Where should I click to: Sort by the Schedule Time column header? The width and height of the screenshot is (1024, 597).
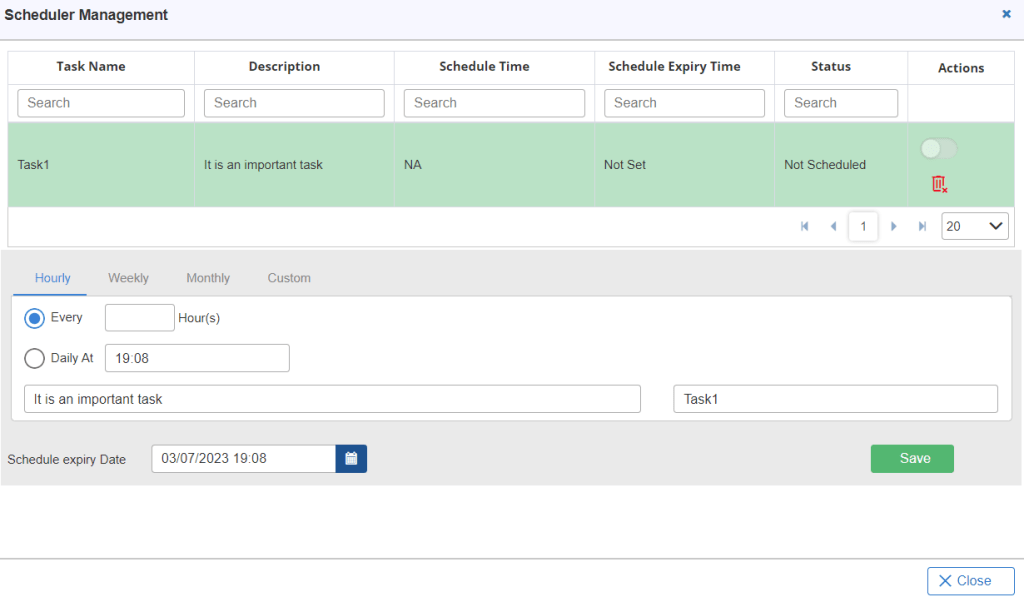(x=484, y=67)
